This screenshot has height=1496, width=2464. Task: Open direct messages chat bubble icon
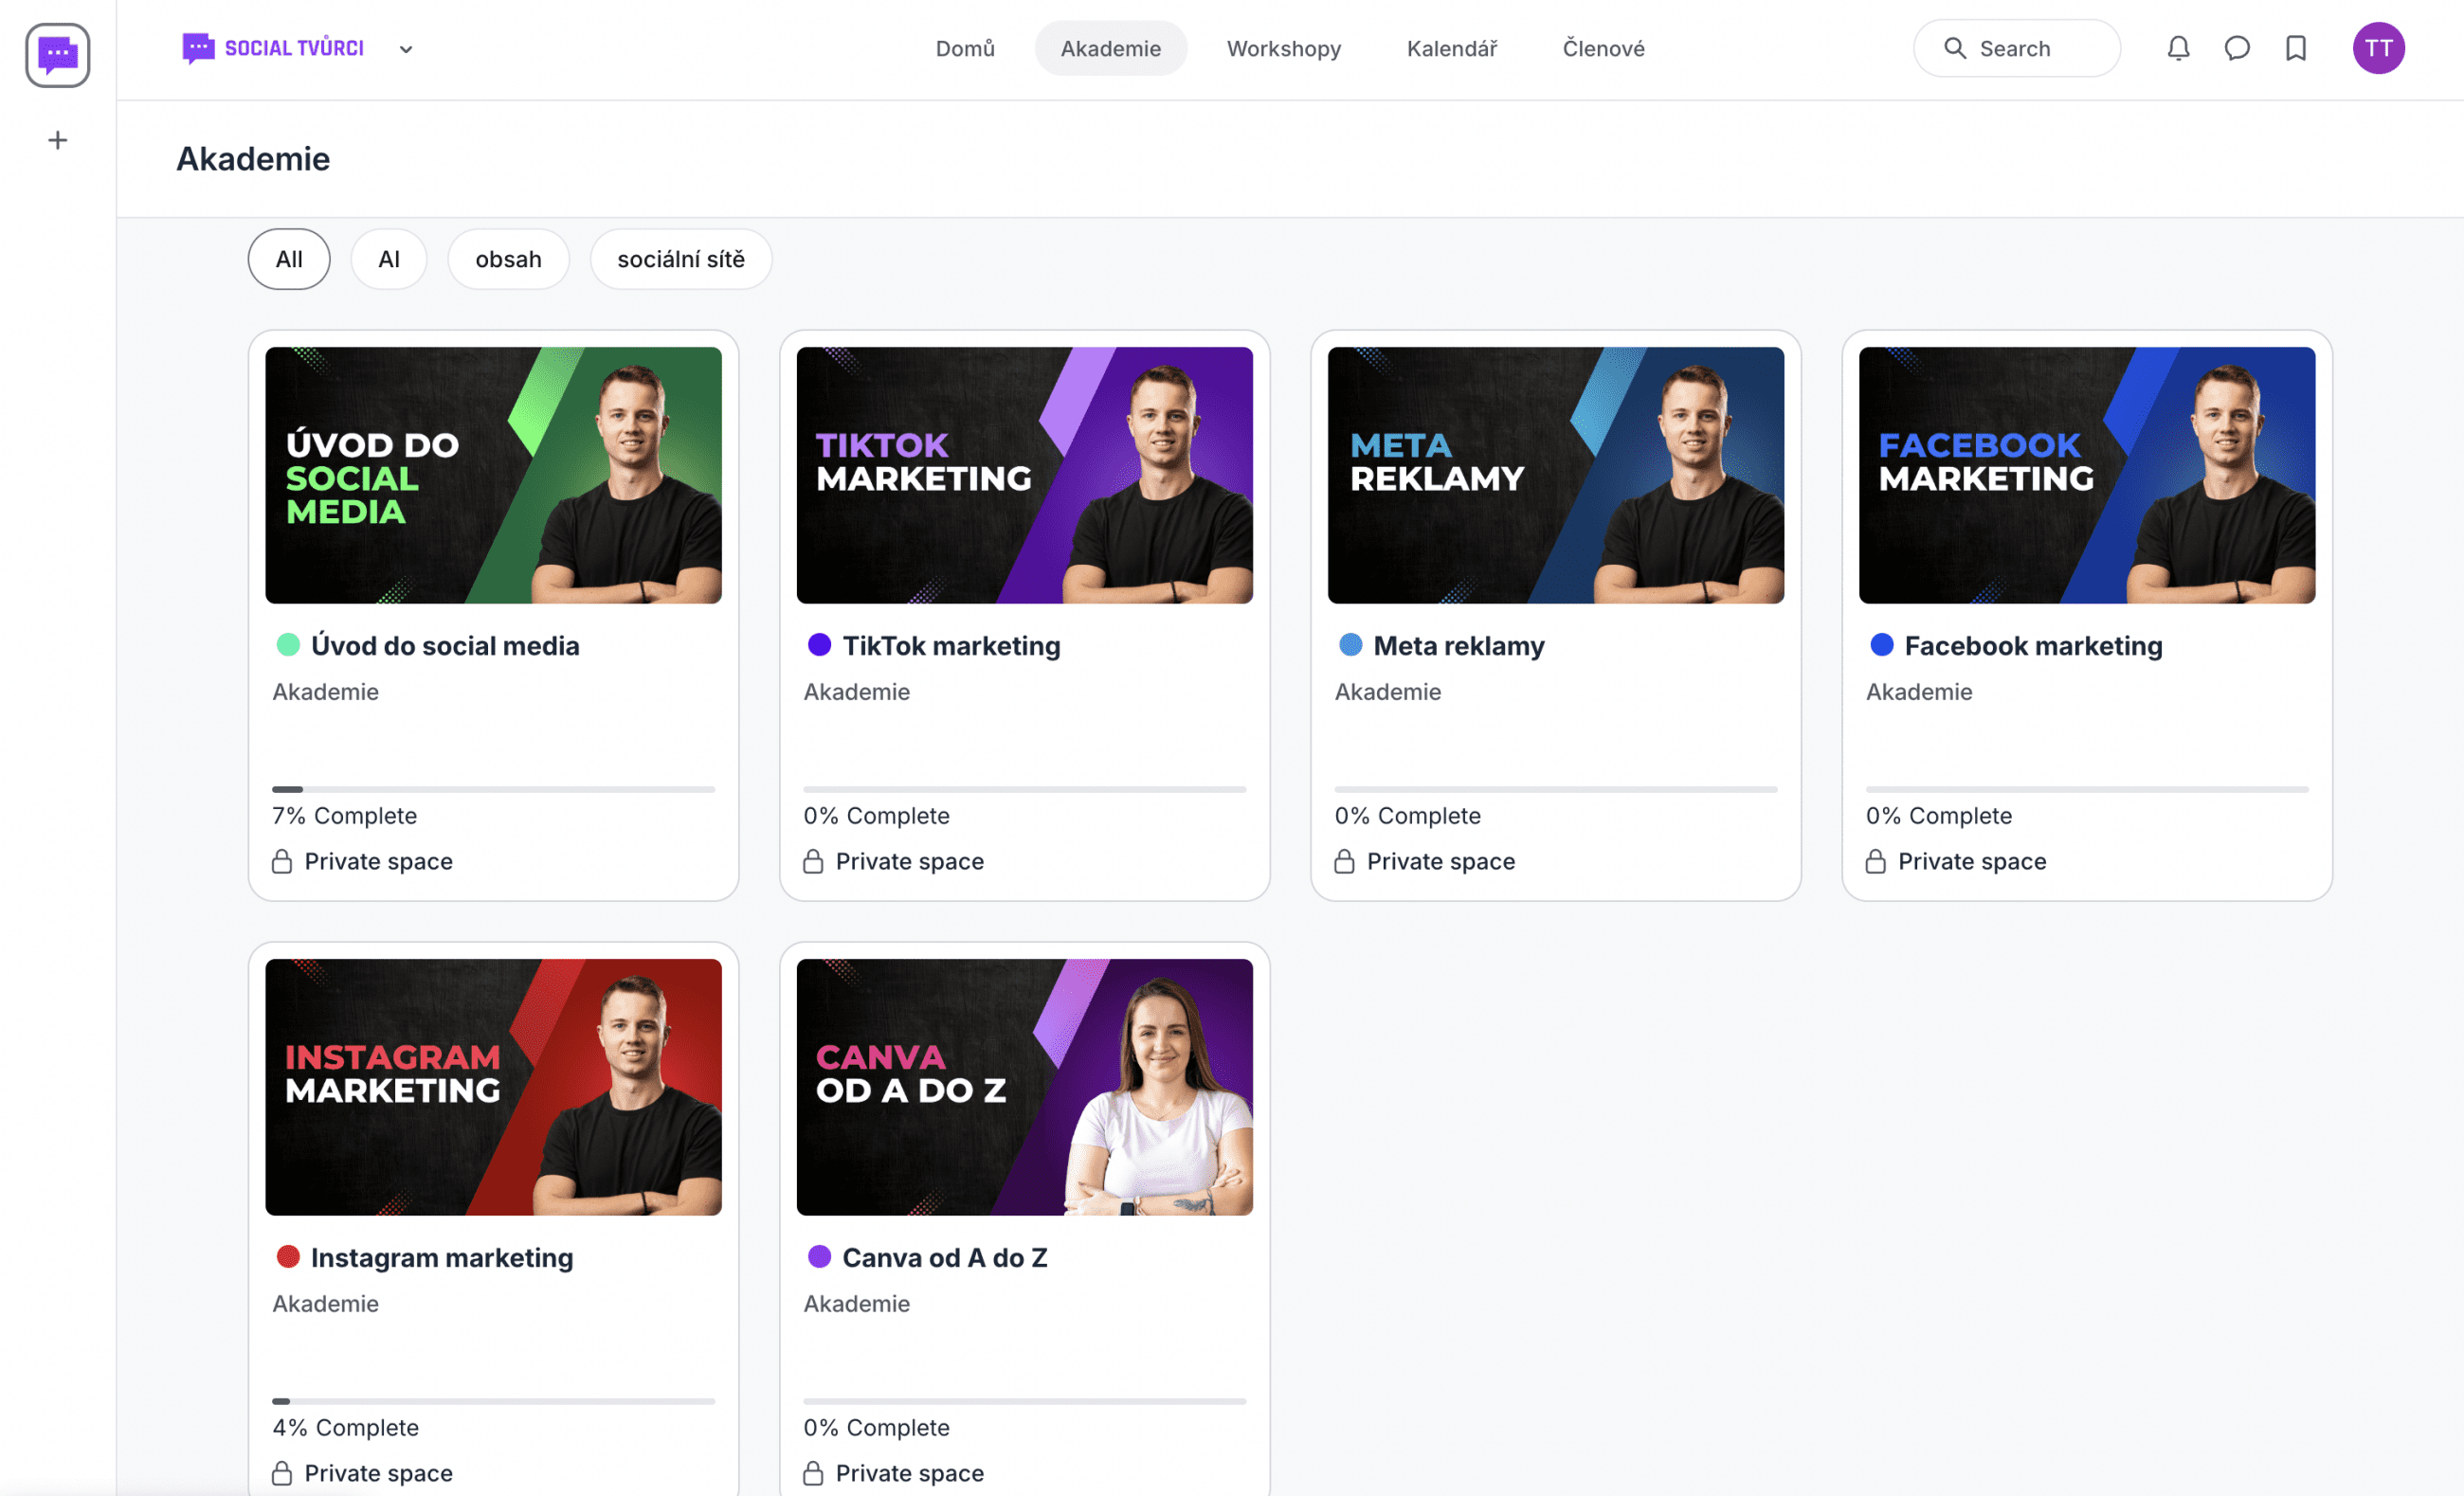2237,48
